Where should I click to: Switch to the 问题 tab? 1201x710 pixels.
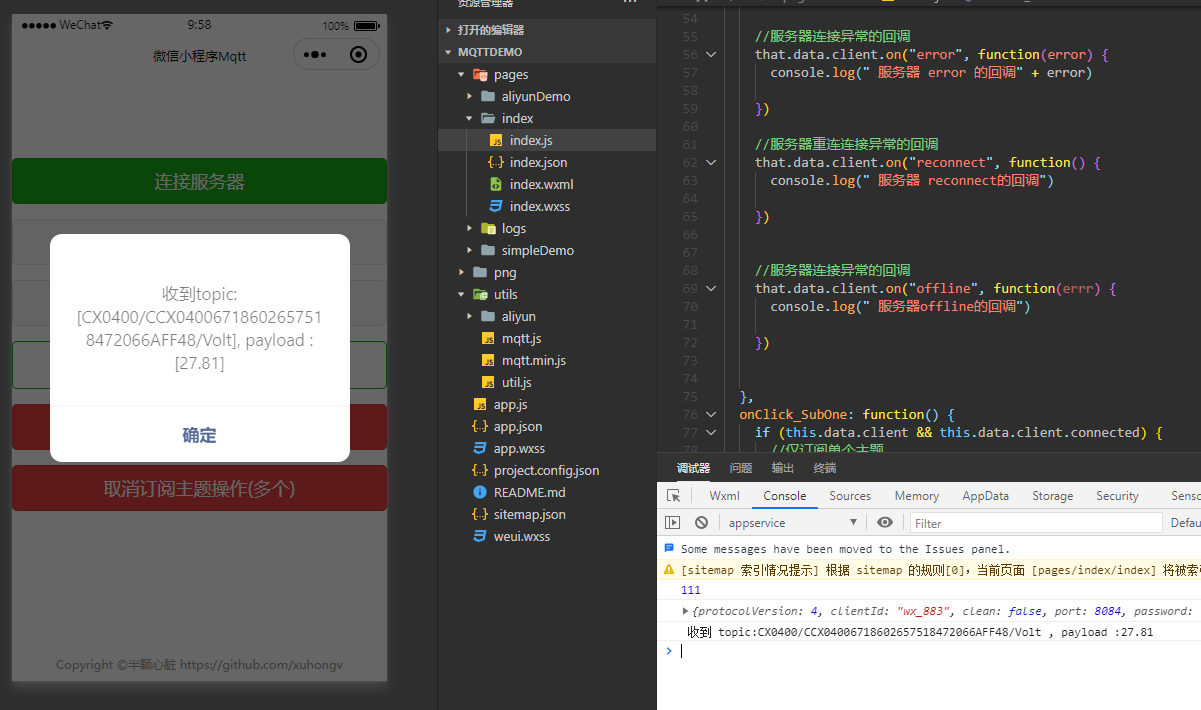[741, 468]
